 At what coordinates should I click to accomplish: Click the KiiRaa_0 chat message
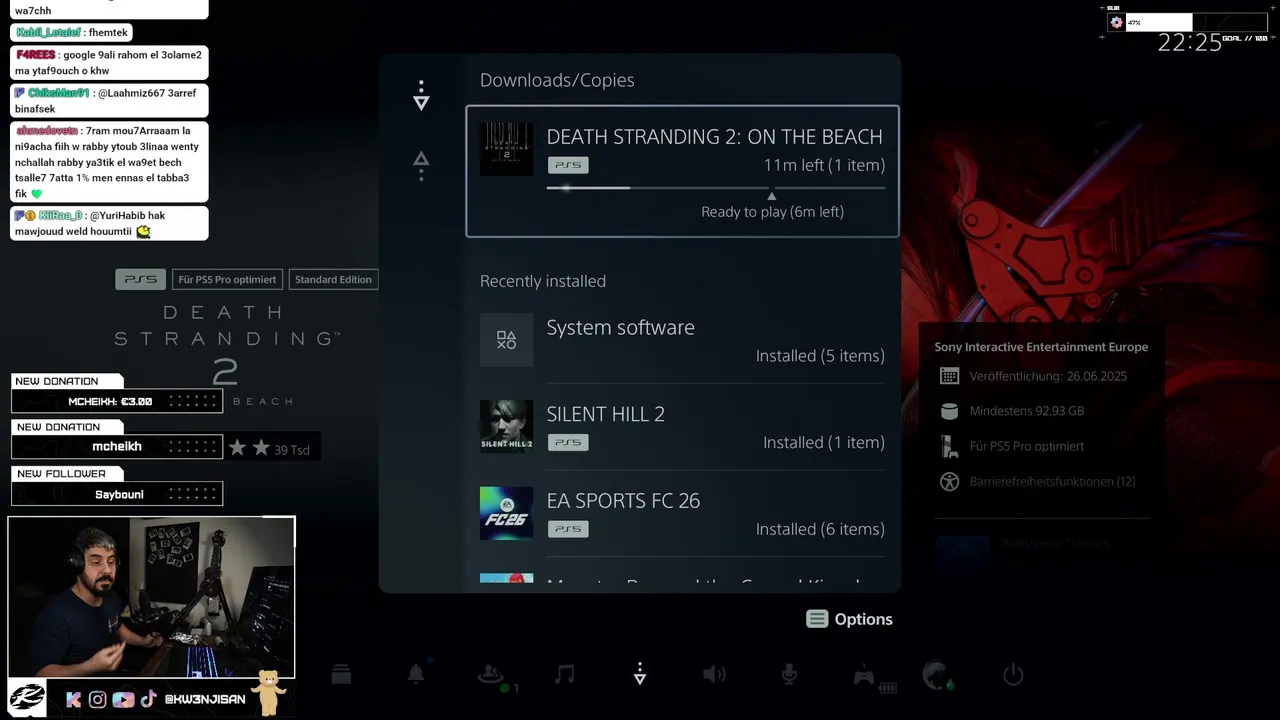(x=109, y=223)
